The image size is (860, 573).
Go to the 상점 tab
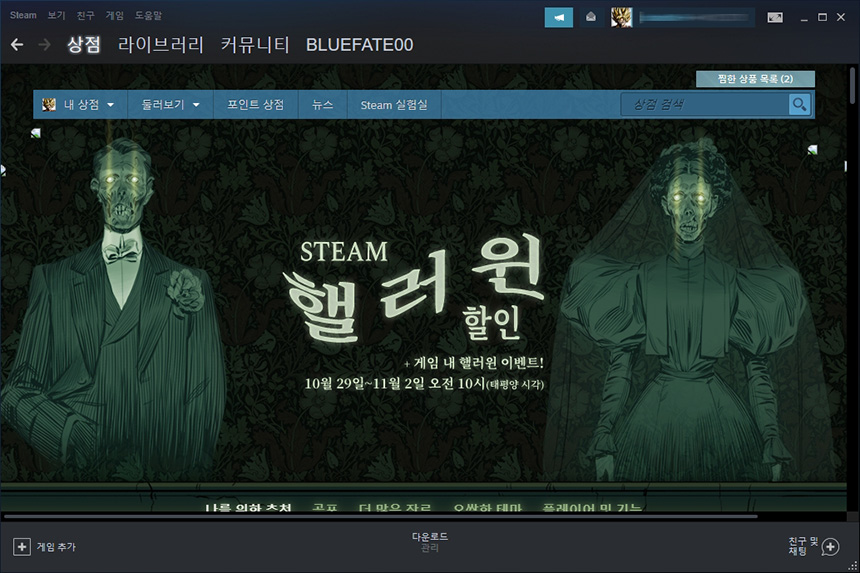tap(84, 45)
